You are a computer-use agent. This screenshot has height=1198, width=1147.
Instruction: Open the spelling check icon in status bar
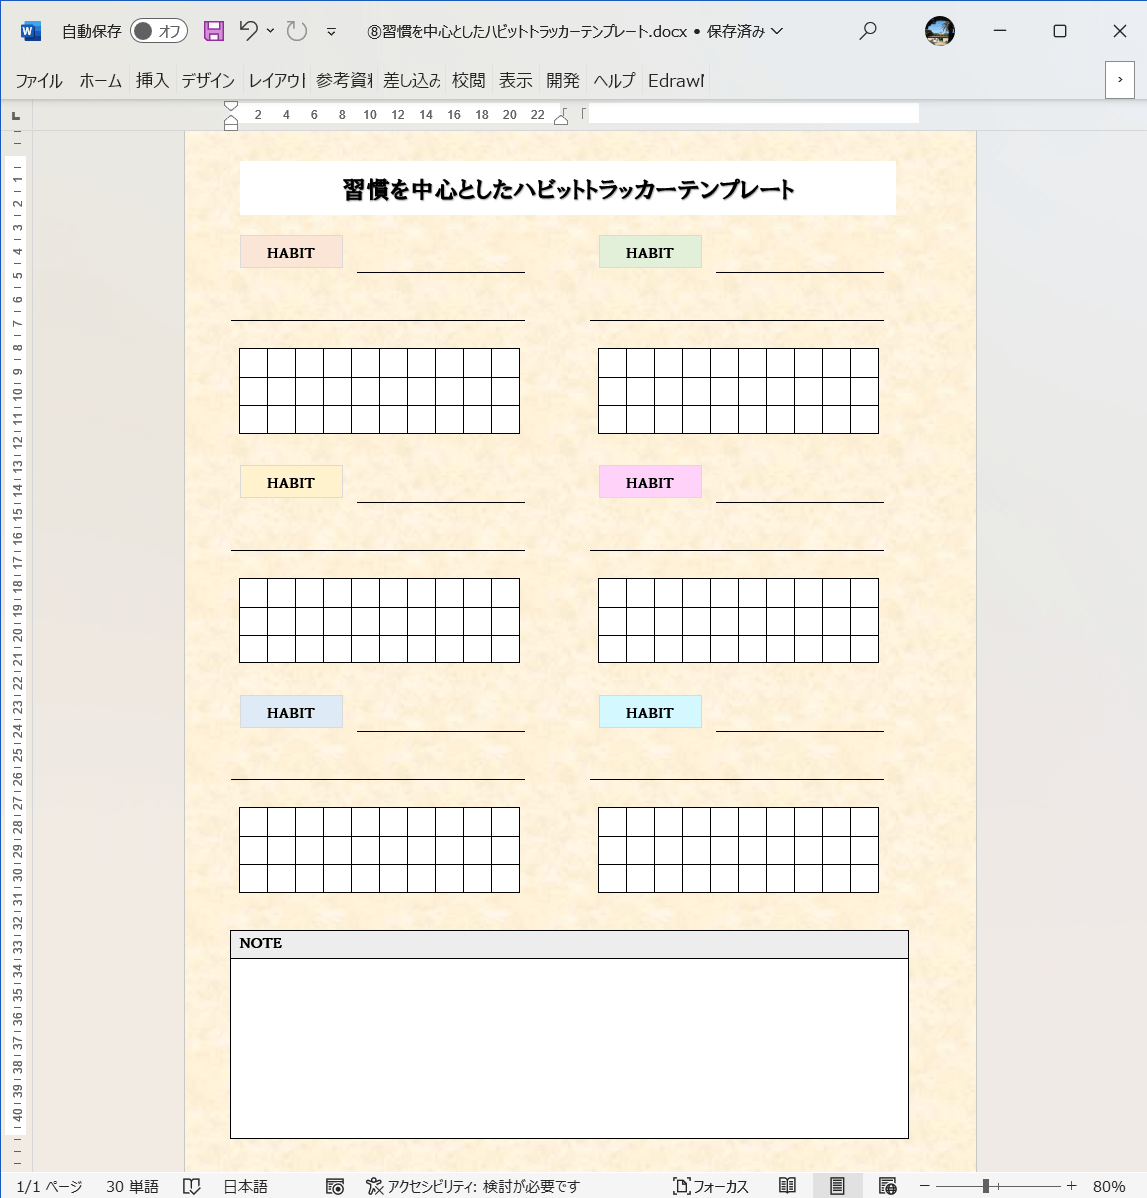[x=191, y=1186]
